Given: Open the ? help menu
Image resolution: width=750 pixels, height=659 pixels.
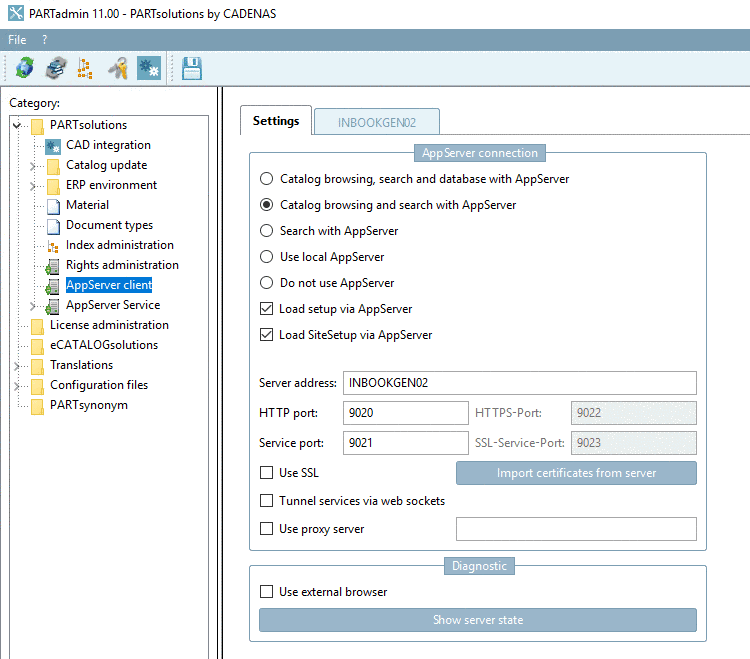Looking at the screenshot, I should coord(44,40).
